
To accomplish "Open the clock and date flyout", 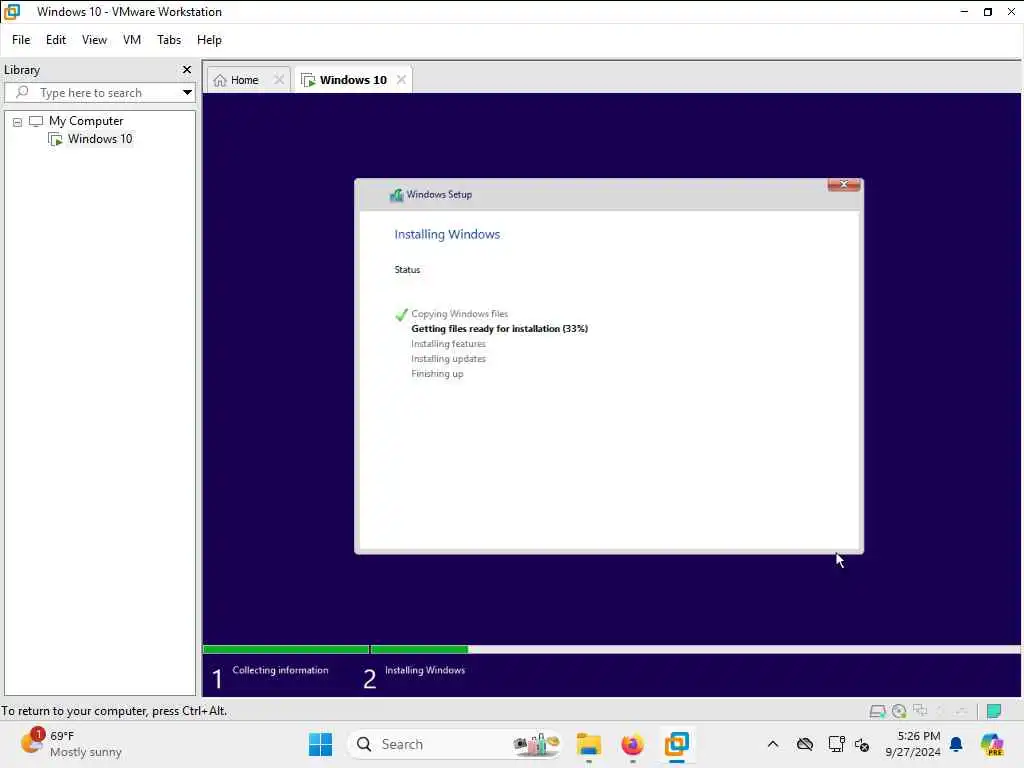I will [x=912, y=744].
